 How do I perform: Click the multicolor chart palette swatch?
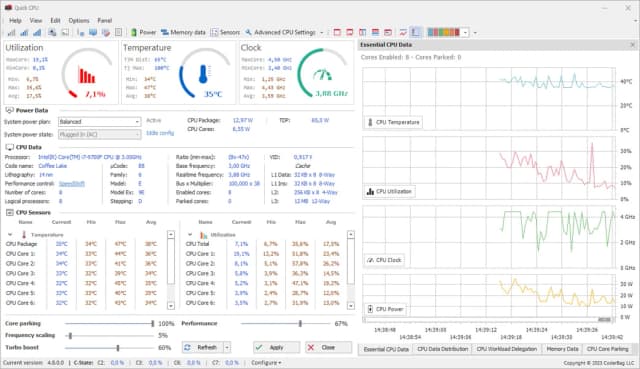pyautogui.click(x=444, y=32)
